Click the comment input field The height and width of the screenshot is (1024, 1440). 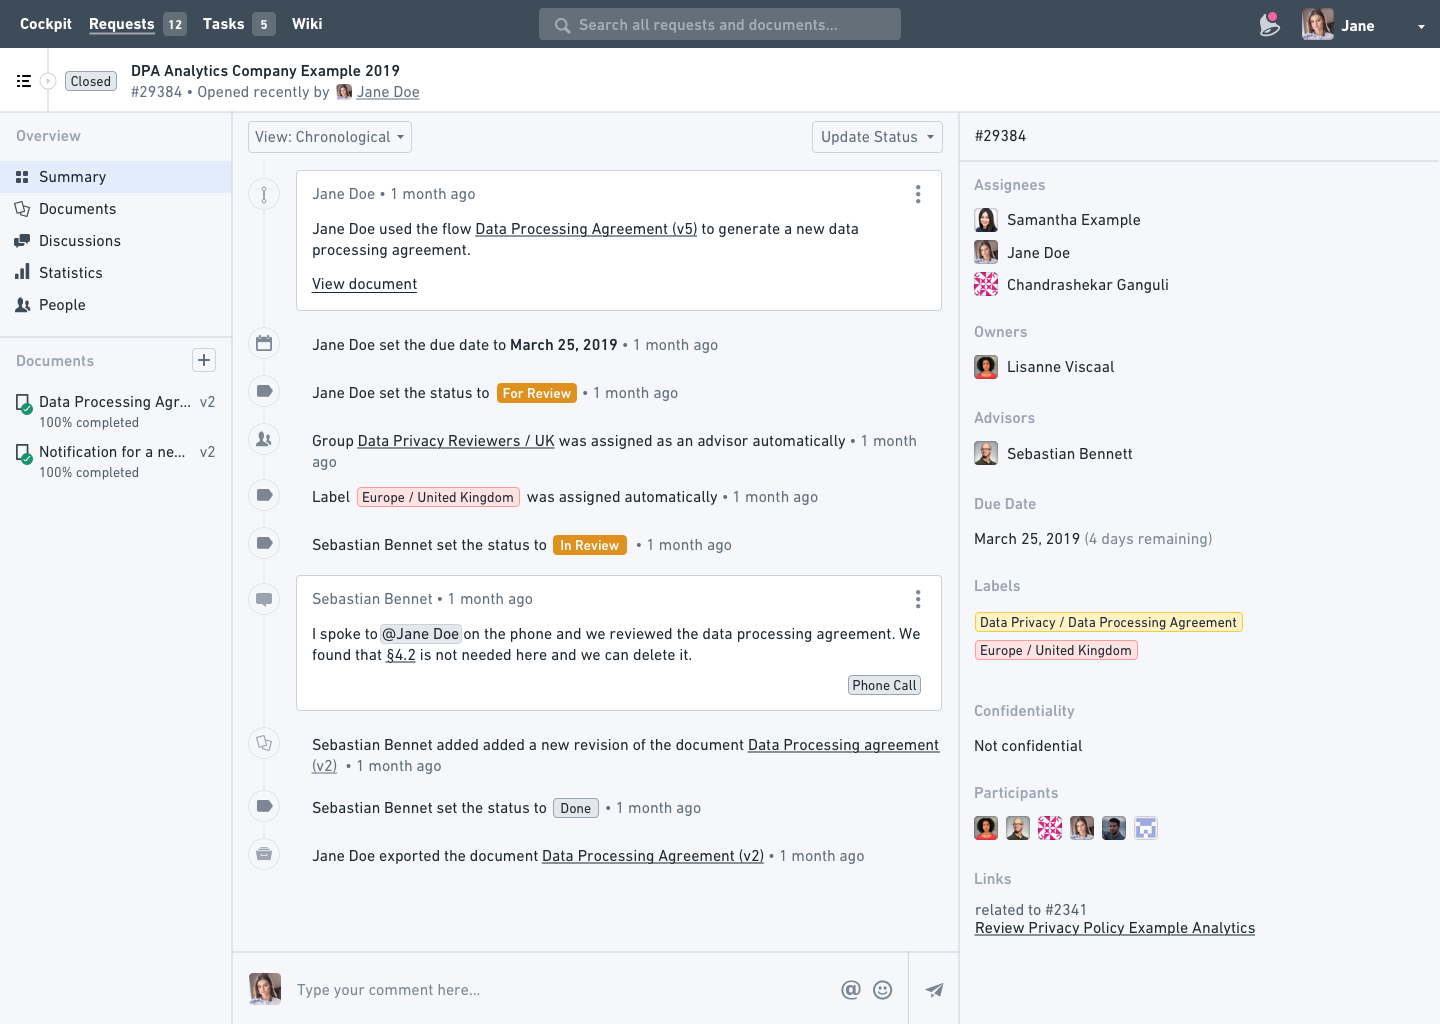[560, 990]
